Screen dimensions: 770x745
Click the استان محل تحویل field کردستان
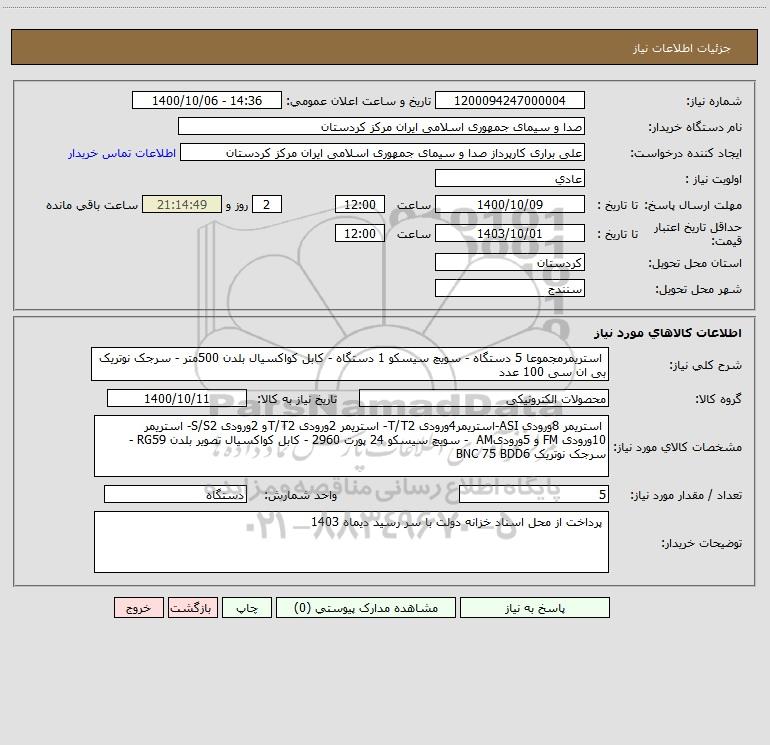pyautogui.click(x=510, y=262)
